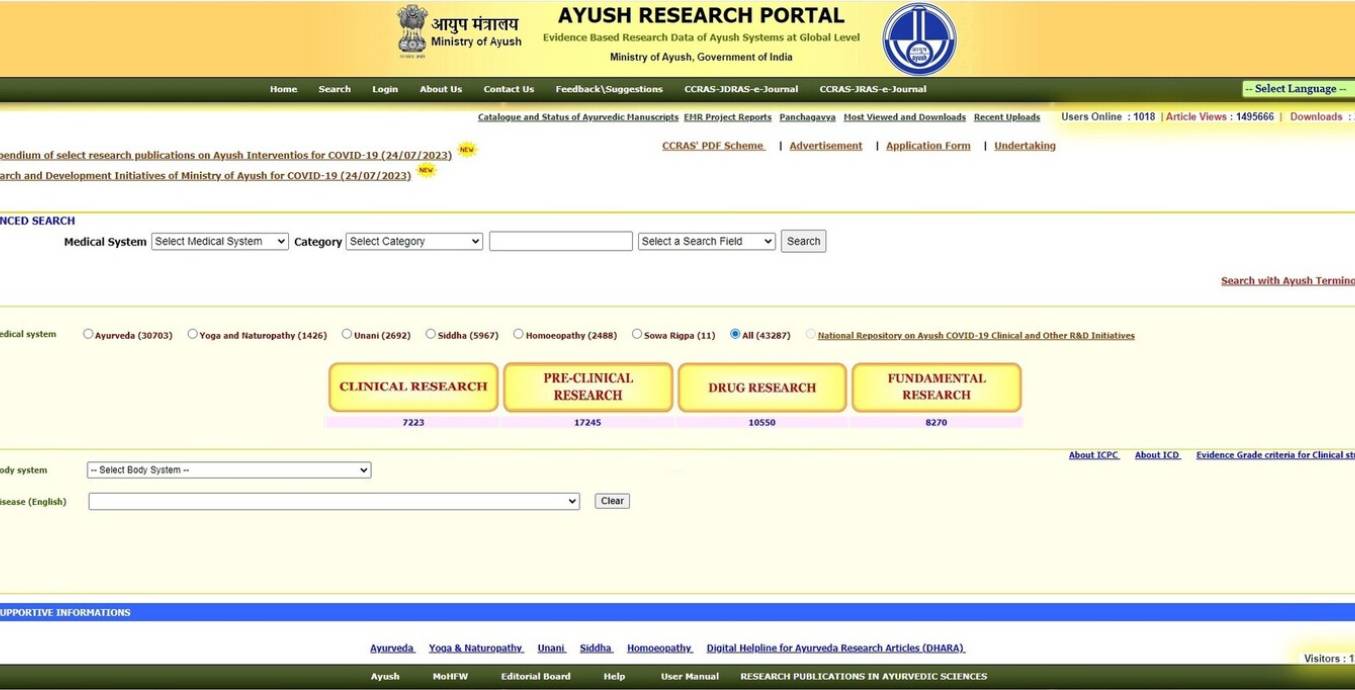
Task: Open Digital Helpline for Ayurveda Research Articles
Action: coord(836,648)
